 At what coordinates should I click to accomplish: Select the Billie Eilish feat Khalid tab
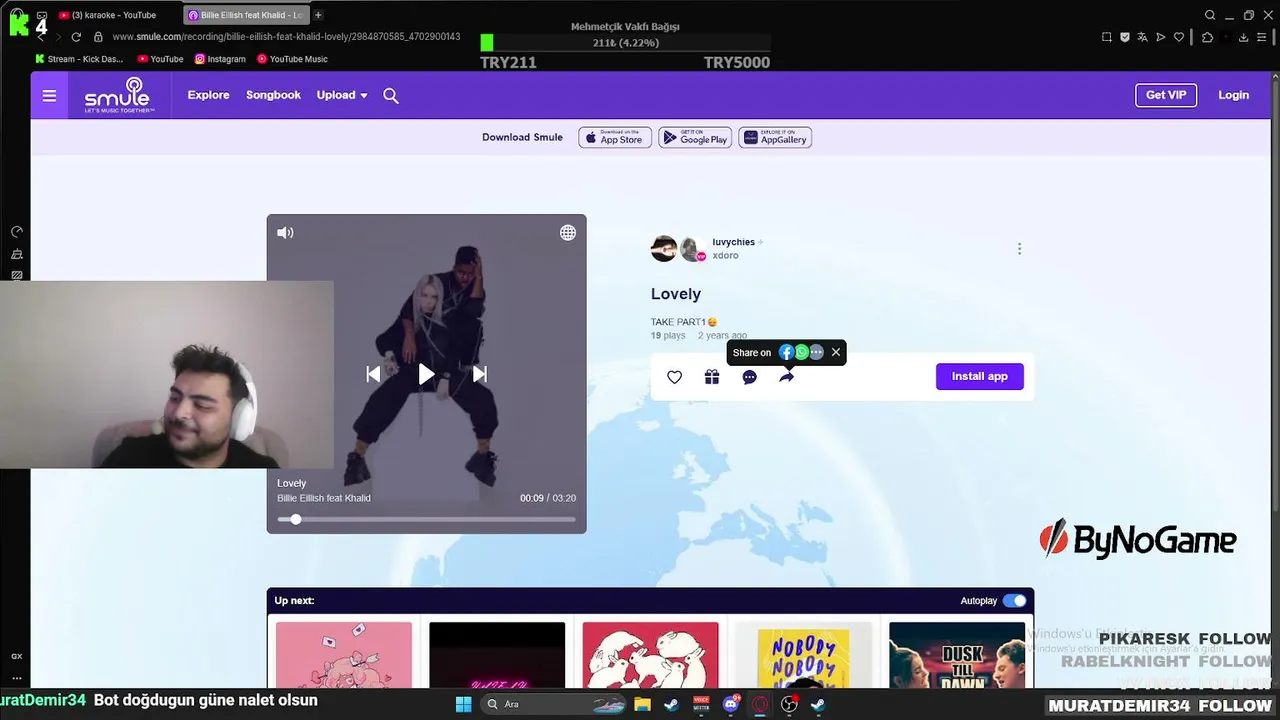(x=245, y=15)
